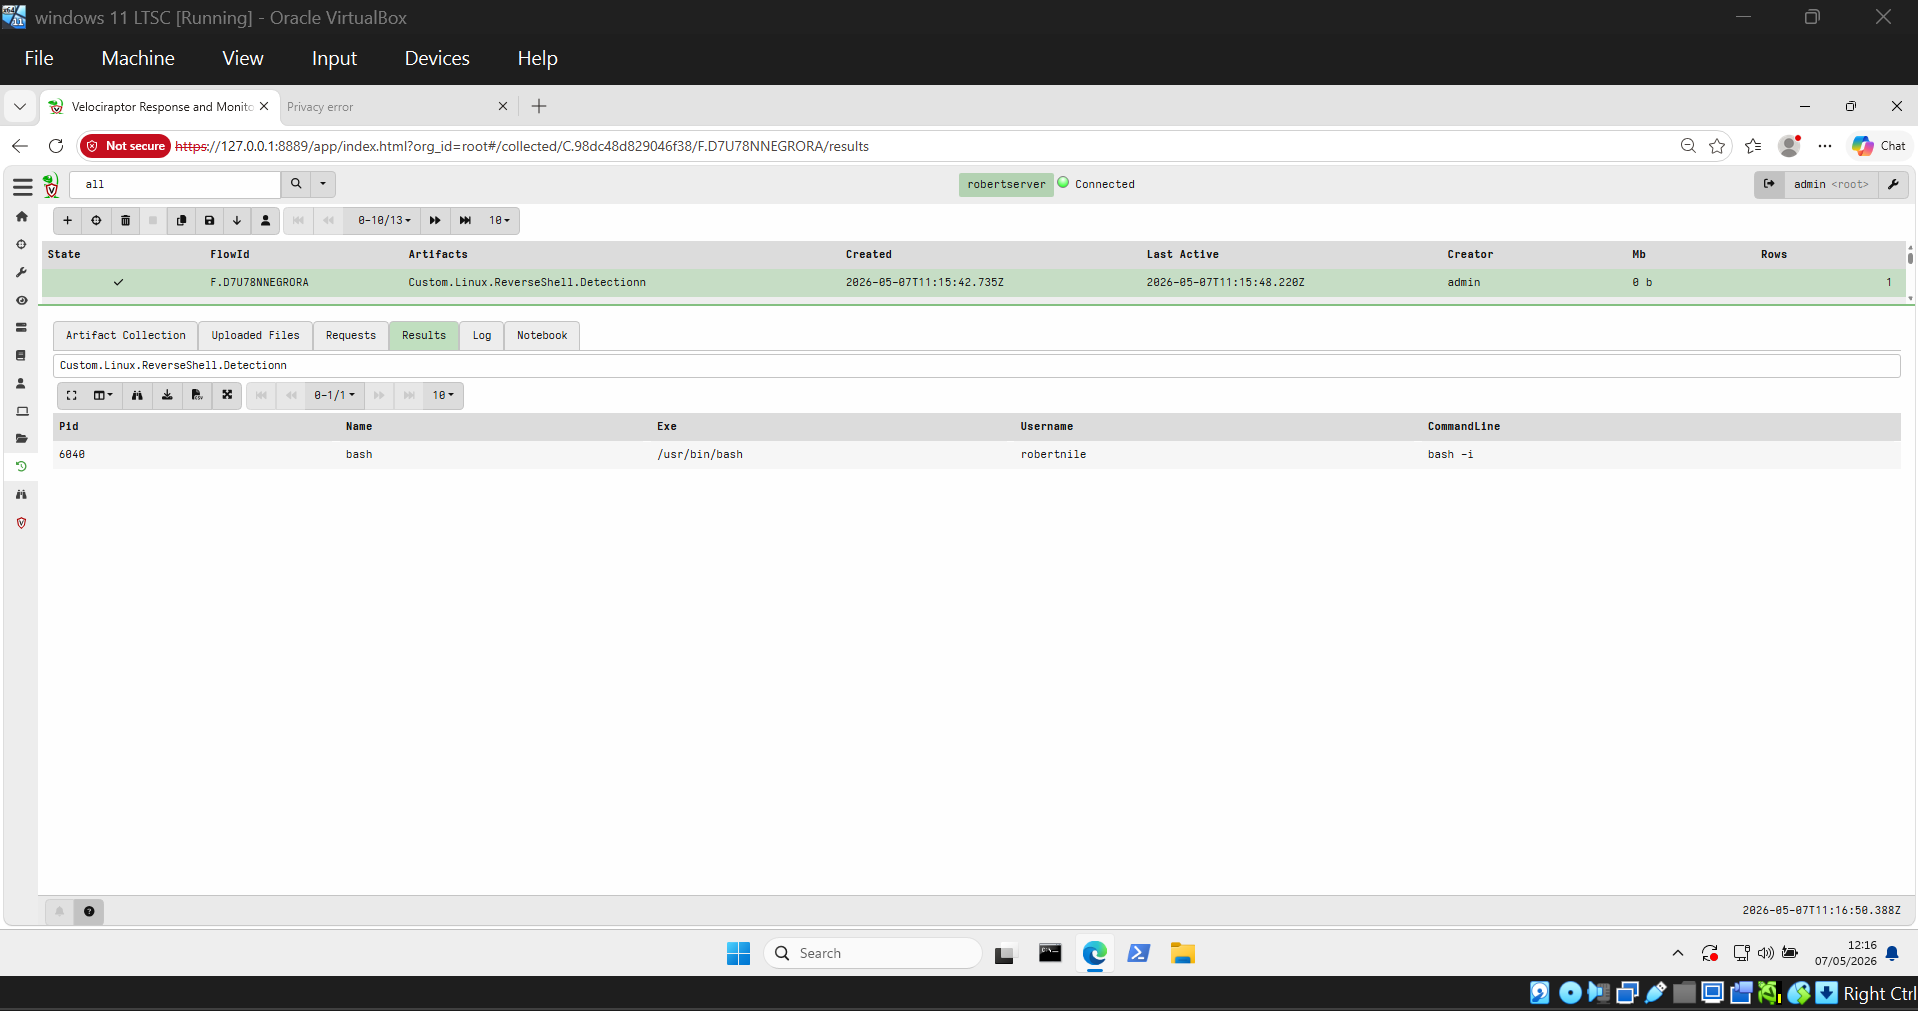
Task: Go to next page of flows
Action: pos(435,220)
